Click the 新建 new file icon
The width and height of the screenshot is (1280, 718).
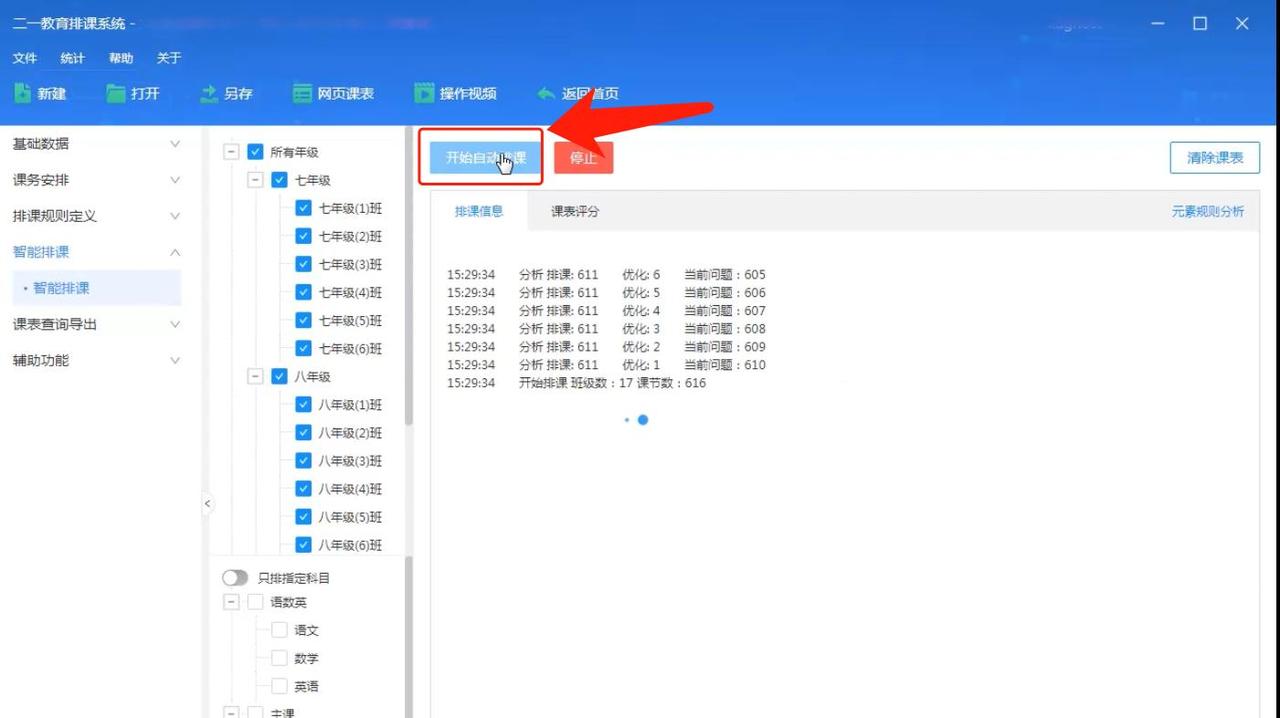[x=22, y=93]
